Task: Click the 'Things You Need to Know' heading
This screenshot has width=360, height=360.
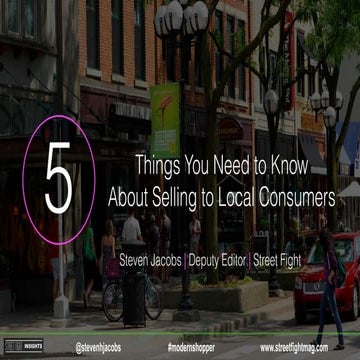Action: point(221,165)
